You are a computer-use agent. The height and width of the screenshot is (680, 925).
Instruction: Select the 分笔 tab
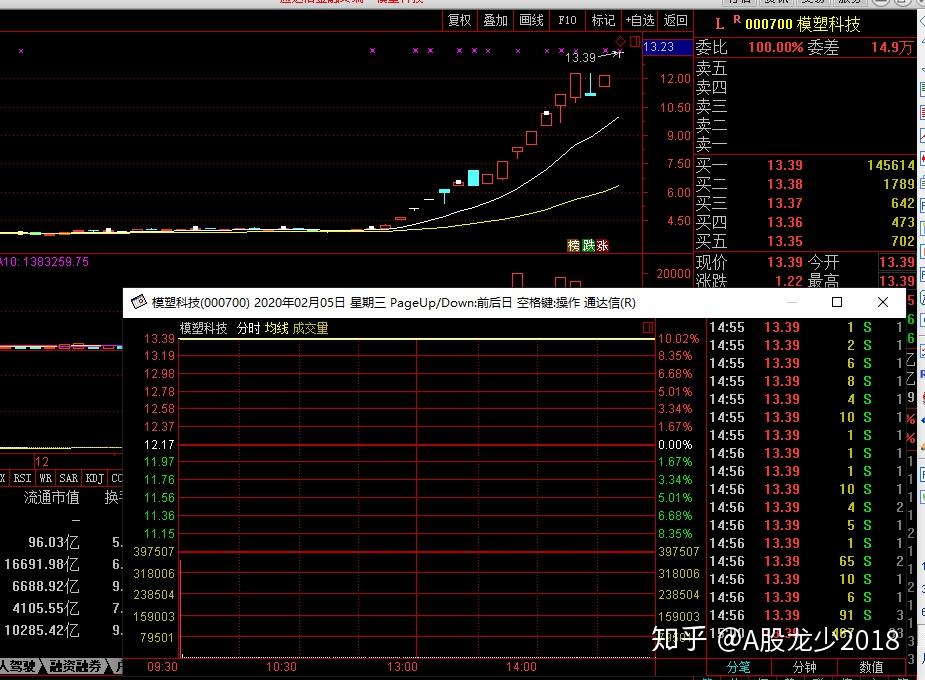[738, 667]
